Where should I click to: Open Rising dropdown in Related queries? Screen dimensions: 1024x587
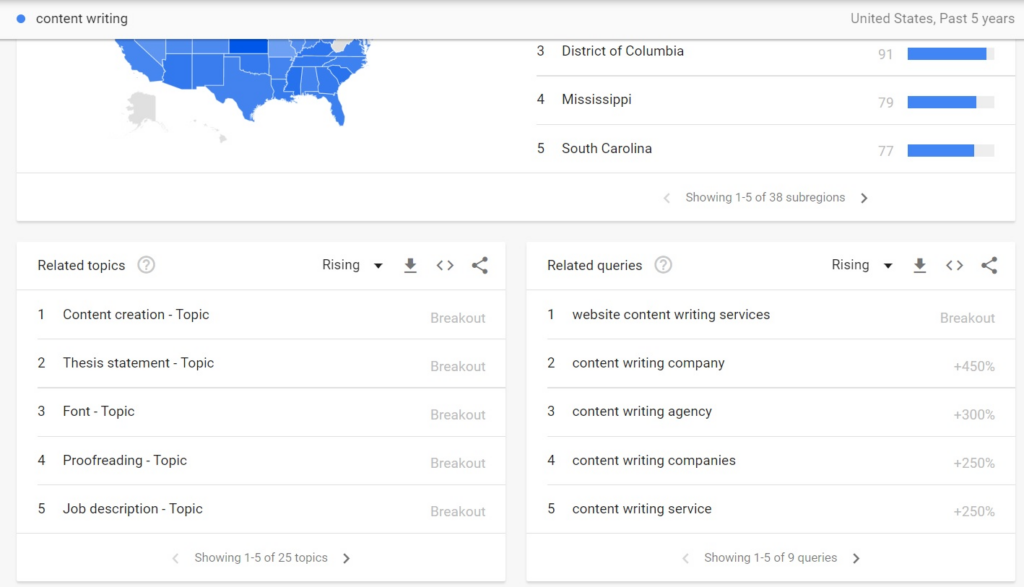point(862,266)
